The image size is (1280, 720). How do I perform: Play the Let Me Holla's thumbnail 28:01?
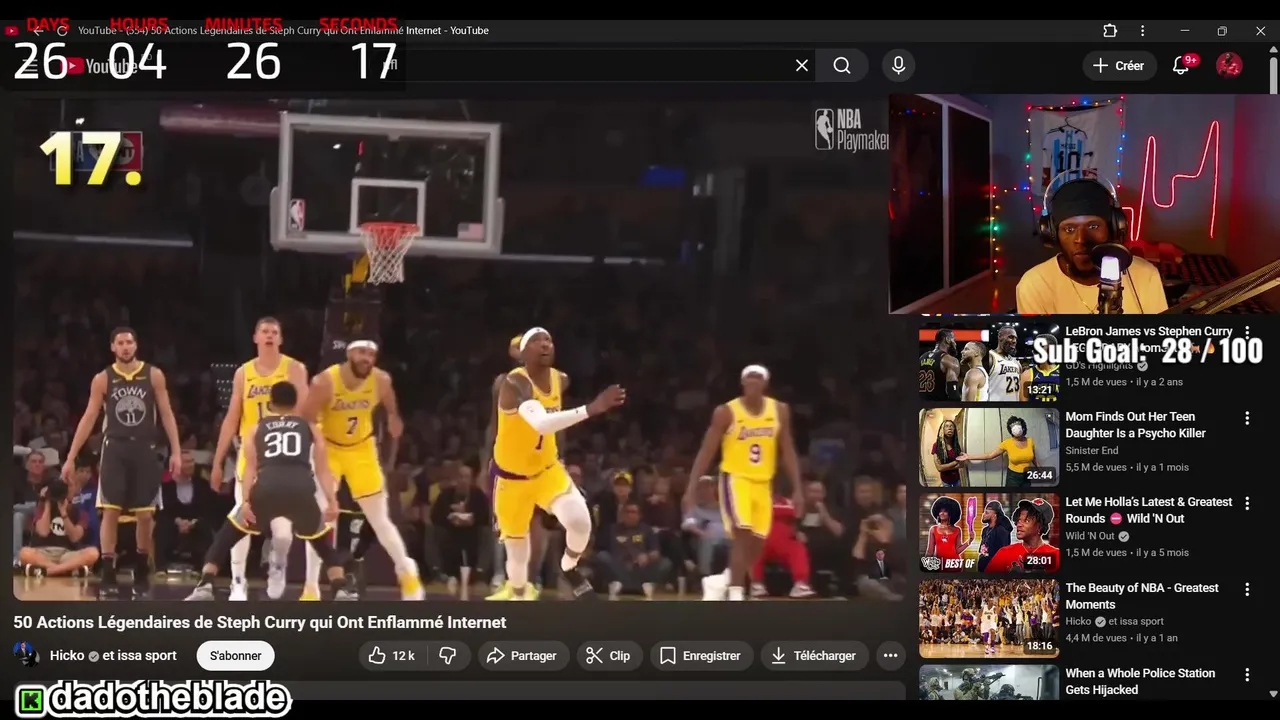tap(989, 533)
